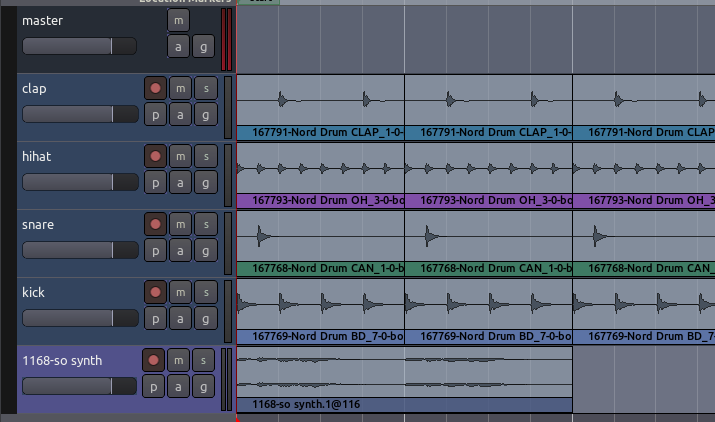This screenshot has height=422, width=715.
Task: Open kick track group button
Action: click(x=206, y=318)
